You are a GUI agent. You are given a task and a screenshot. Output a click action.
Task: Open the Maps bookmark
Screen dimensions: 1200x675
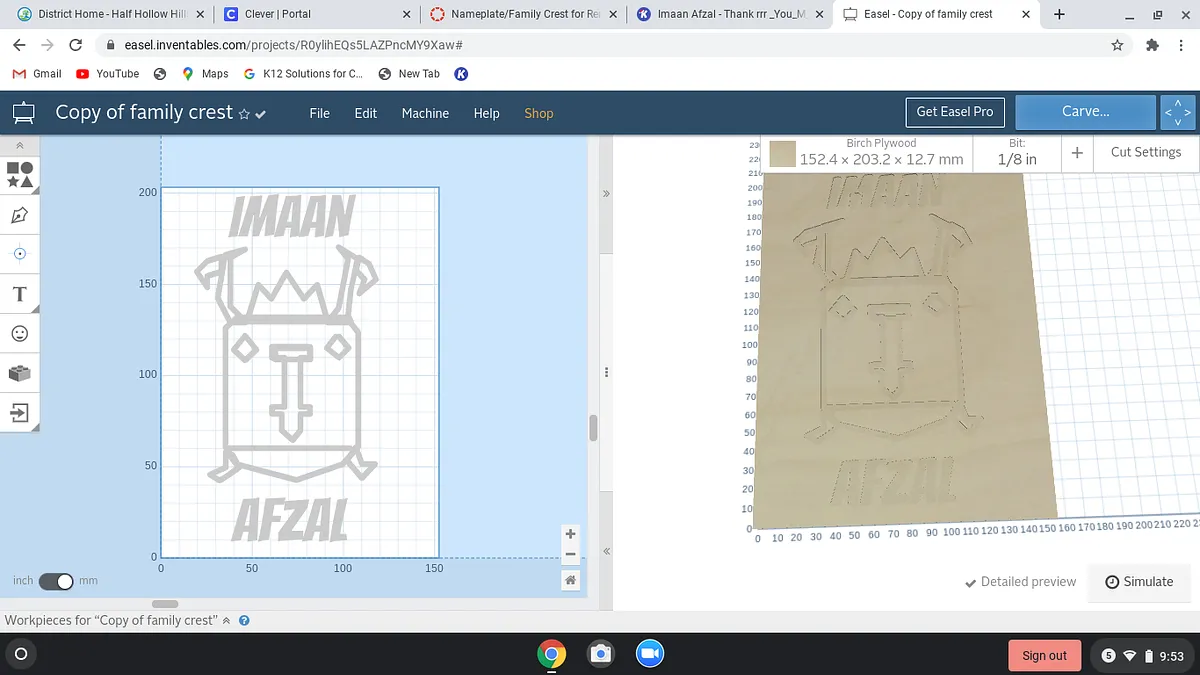205,74
